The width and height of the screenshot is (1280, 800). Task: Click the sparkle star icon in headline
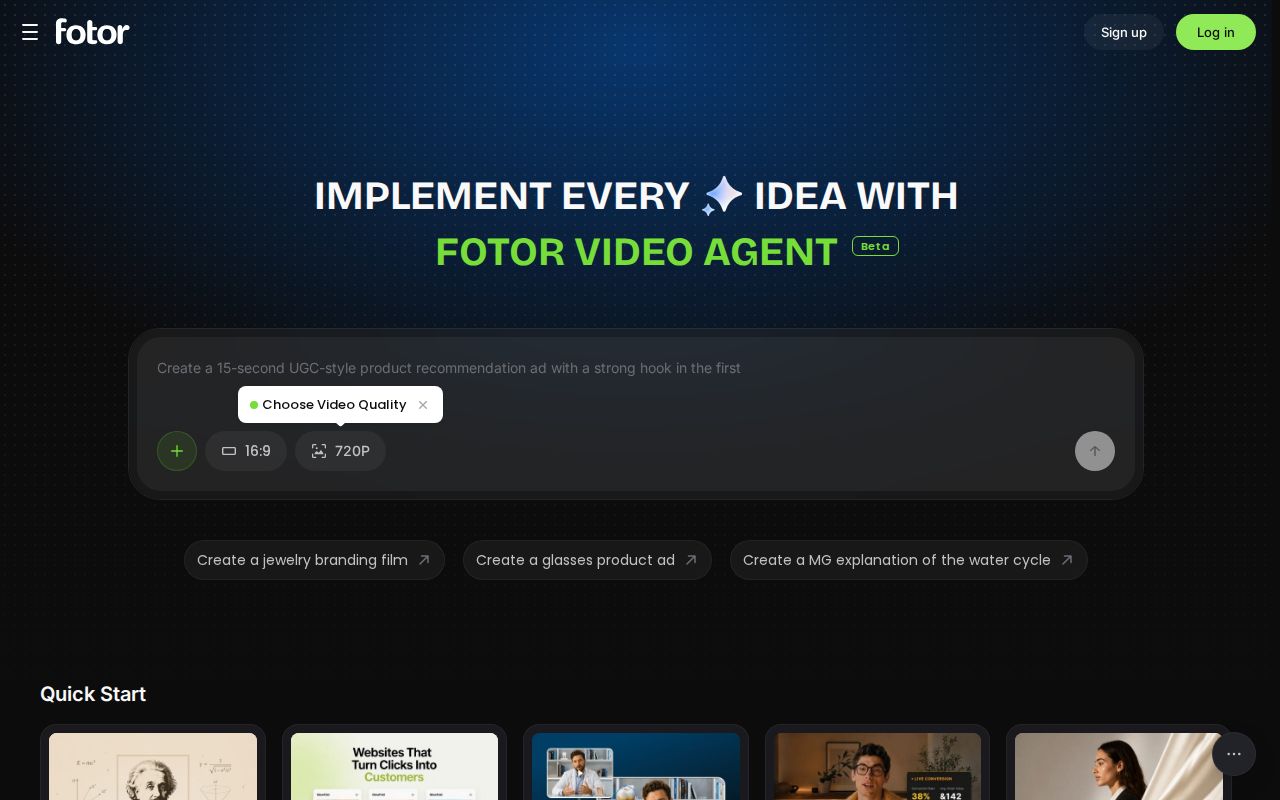(722, 196)
